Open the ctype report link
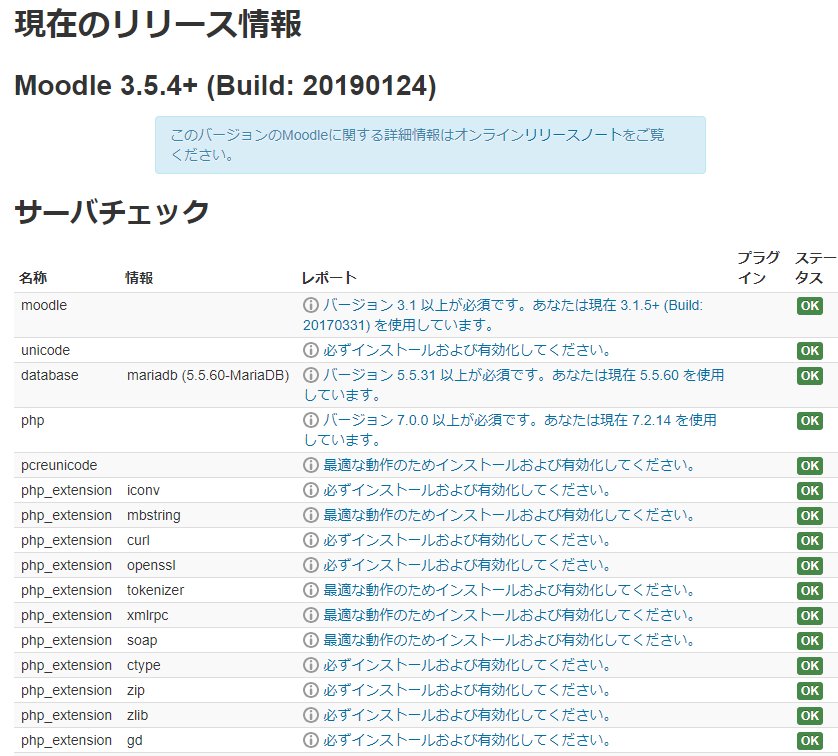Screen dimensions: 838x756 coord(467,665)
